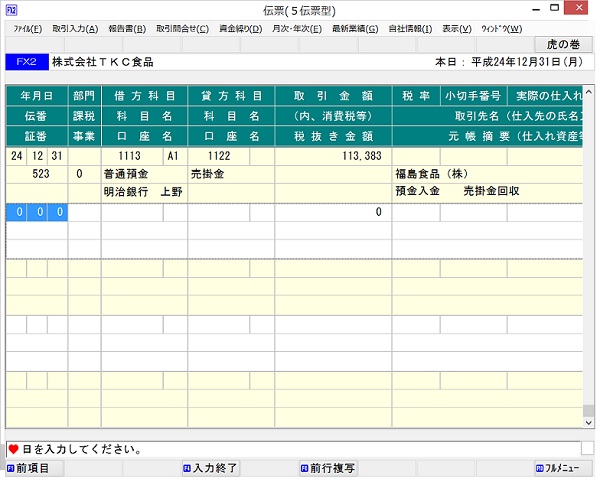Screen dimensions: 600x482
Task: Click the small box right of message bar
Action: [x=587, y=448]
